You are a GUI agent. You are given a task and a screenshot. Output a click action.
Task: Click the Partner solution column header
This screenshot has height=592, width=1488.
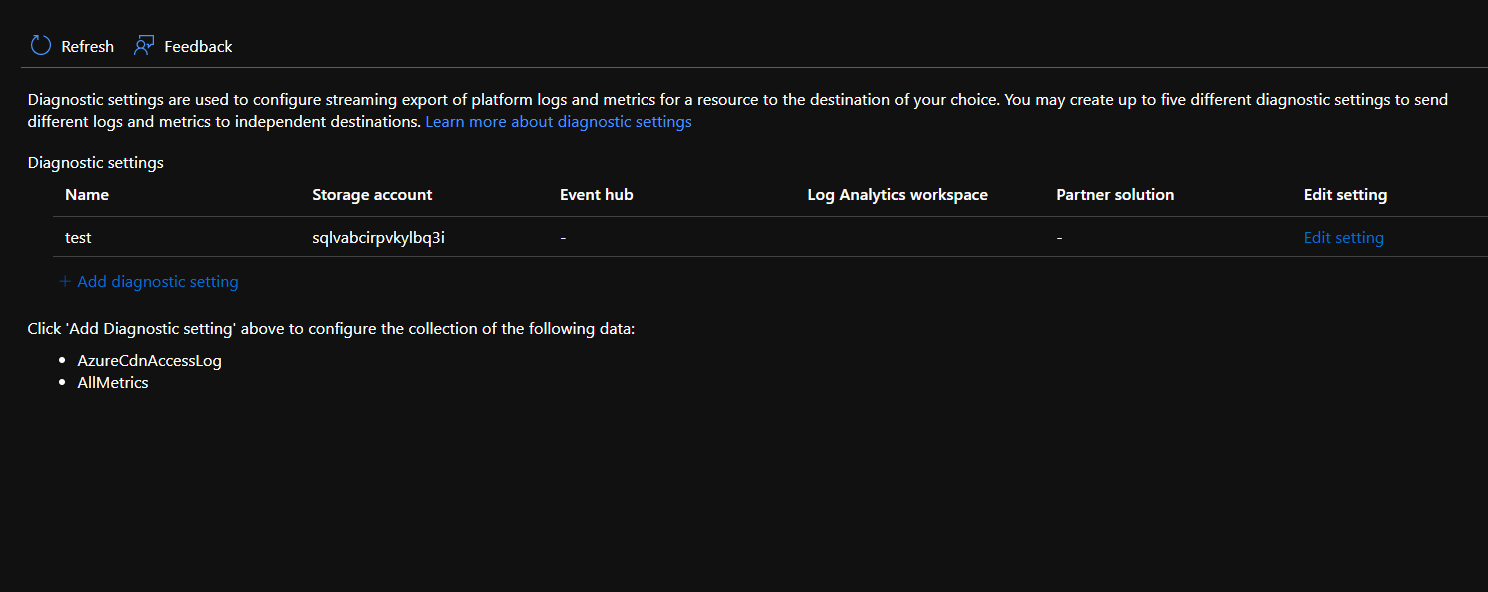[x=1114, y=195]
